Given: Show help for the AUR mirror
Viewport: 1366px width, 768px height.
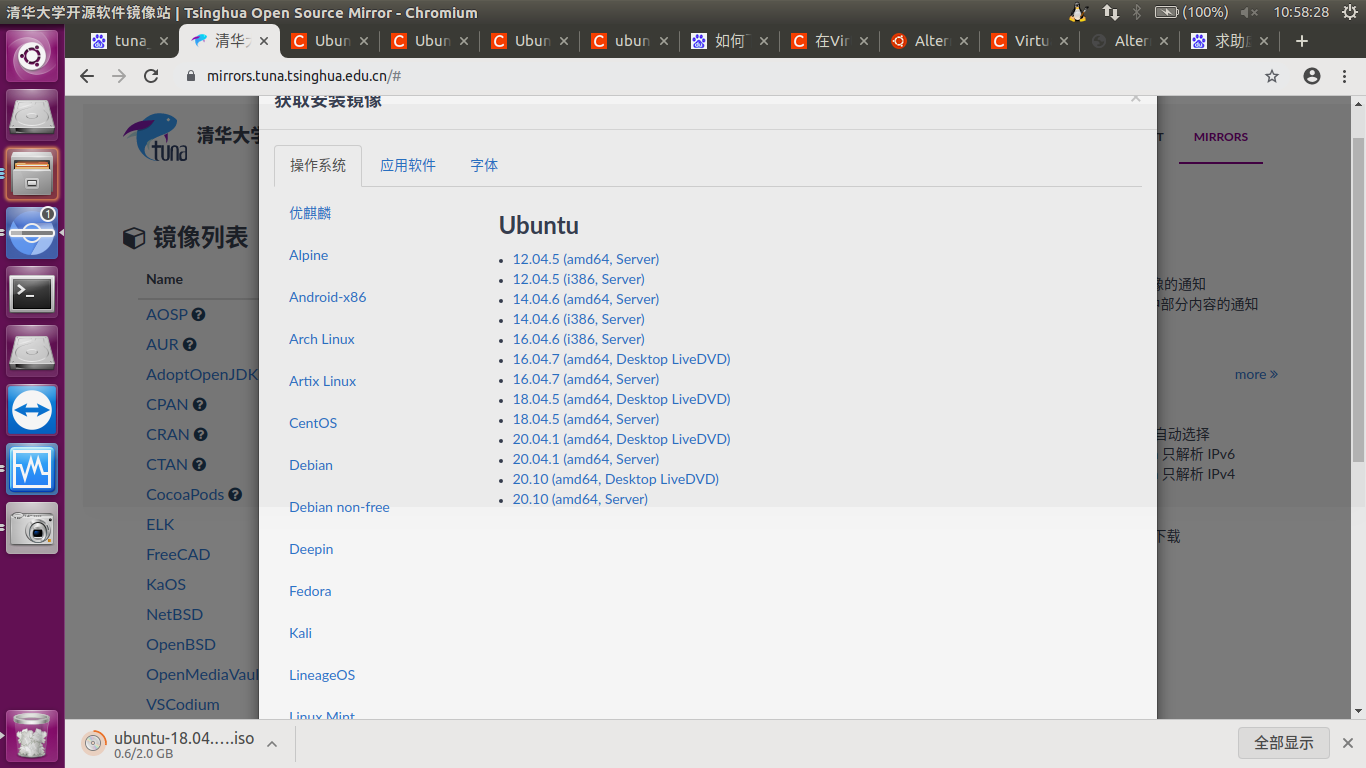Looking at the screenshot, I should [x=189, y=344].
